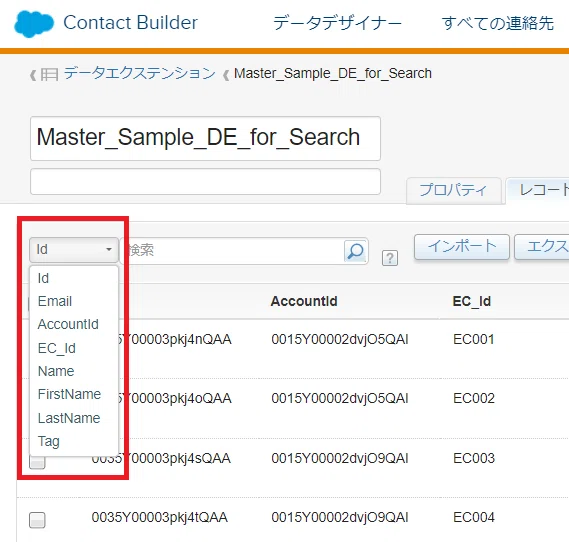Click AccountId value in the EC003 row
Viewport: 569px width, 542px height.
coord(340,458)
